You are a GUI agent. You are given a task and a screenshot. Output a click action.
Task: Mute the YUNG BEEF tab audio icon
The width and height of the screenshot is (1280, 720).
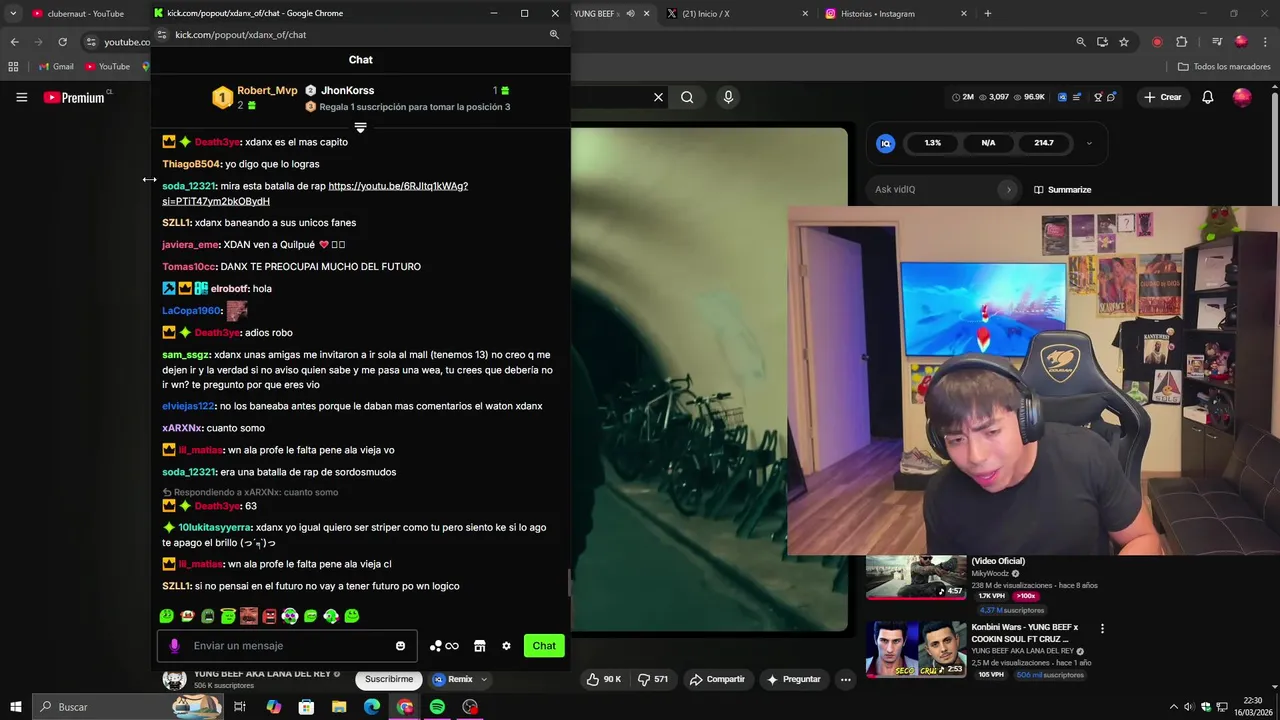pos(630,14)
